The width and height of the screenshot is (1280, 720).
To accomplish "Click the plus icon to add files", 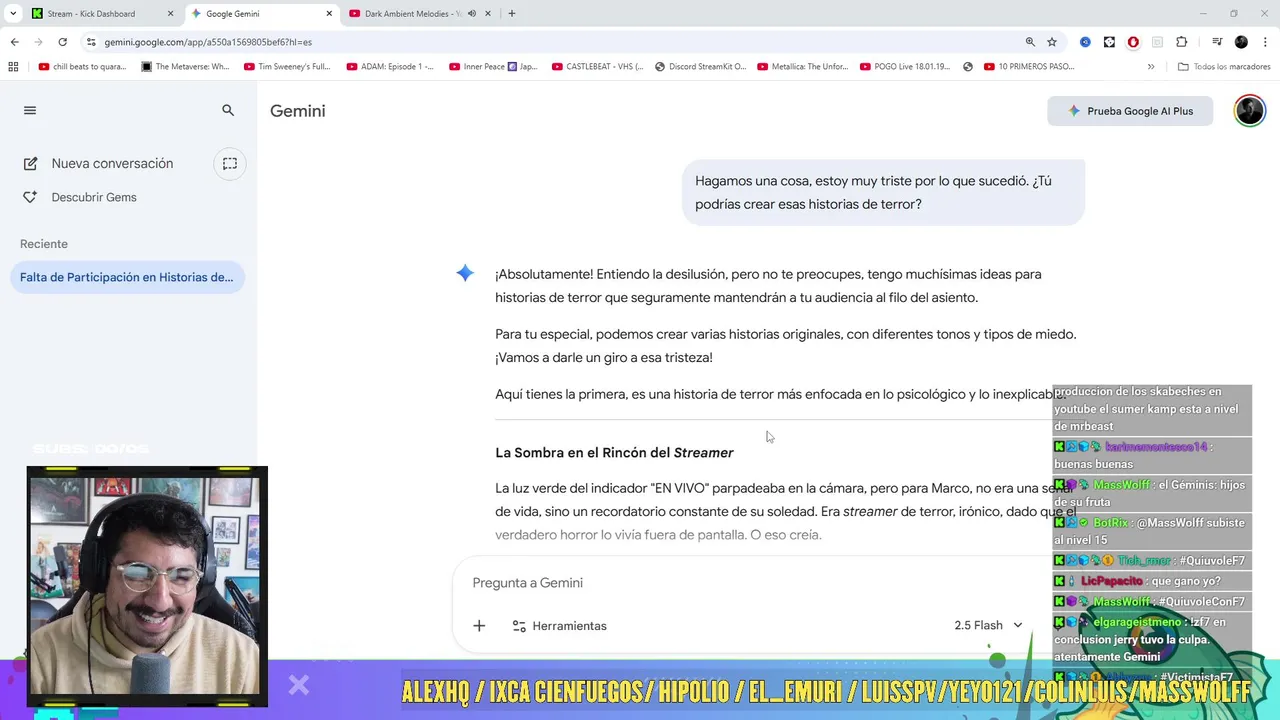I will (479, 626).
